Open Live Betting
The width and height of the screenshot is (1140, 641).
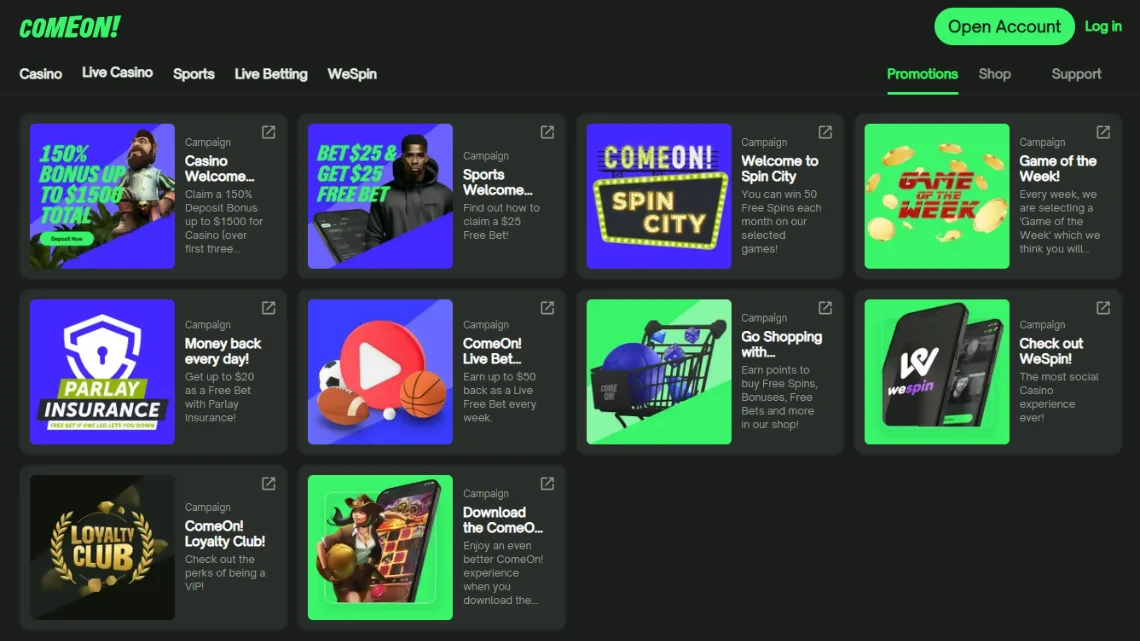[x=270, y=74]
